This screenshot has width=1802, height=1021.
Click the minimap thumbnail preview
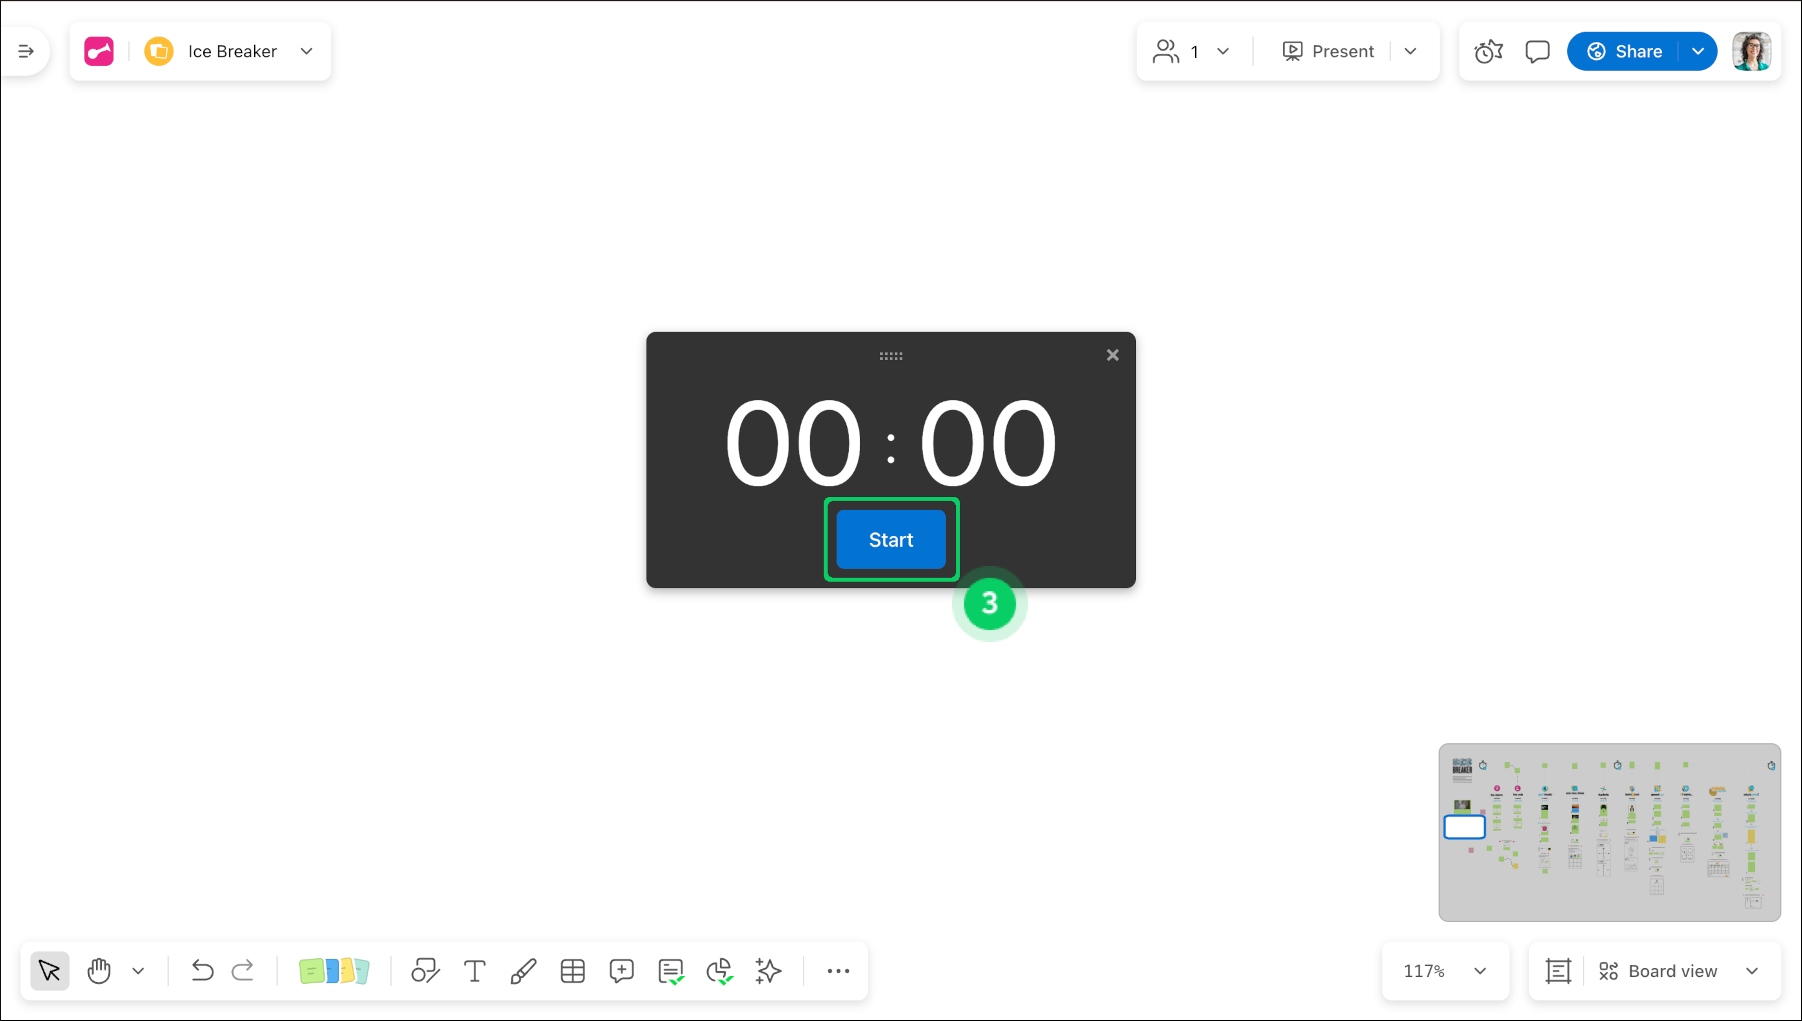(x=1610, y=832)
